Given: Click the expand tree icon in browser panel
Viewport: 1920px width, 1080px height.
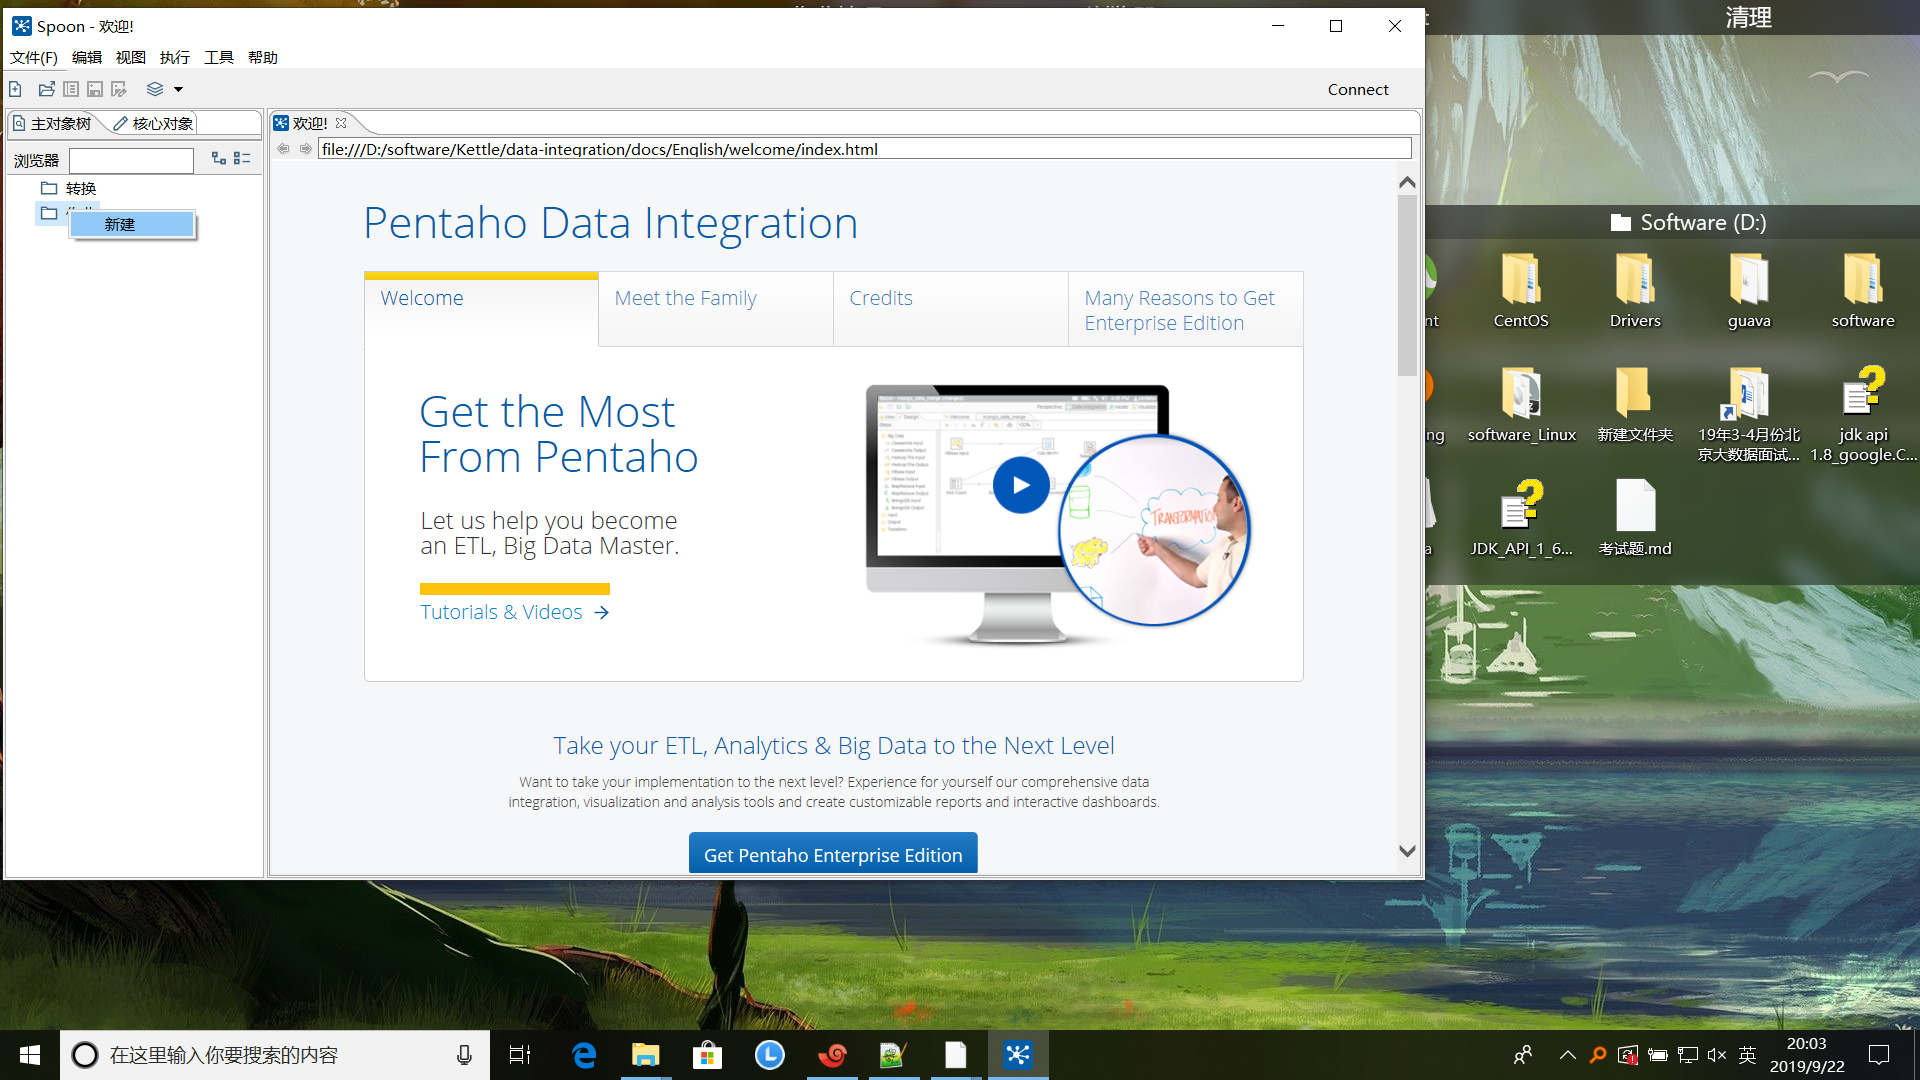Looking at the screenshot, I should pos(218,158).
